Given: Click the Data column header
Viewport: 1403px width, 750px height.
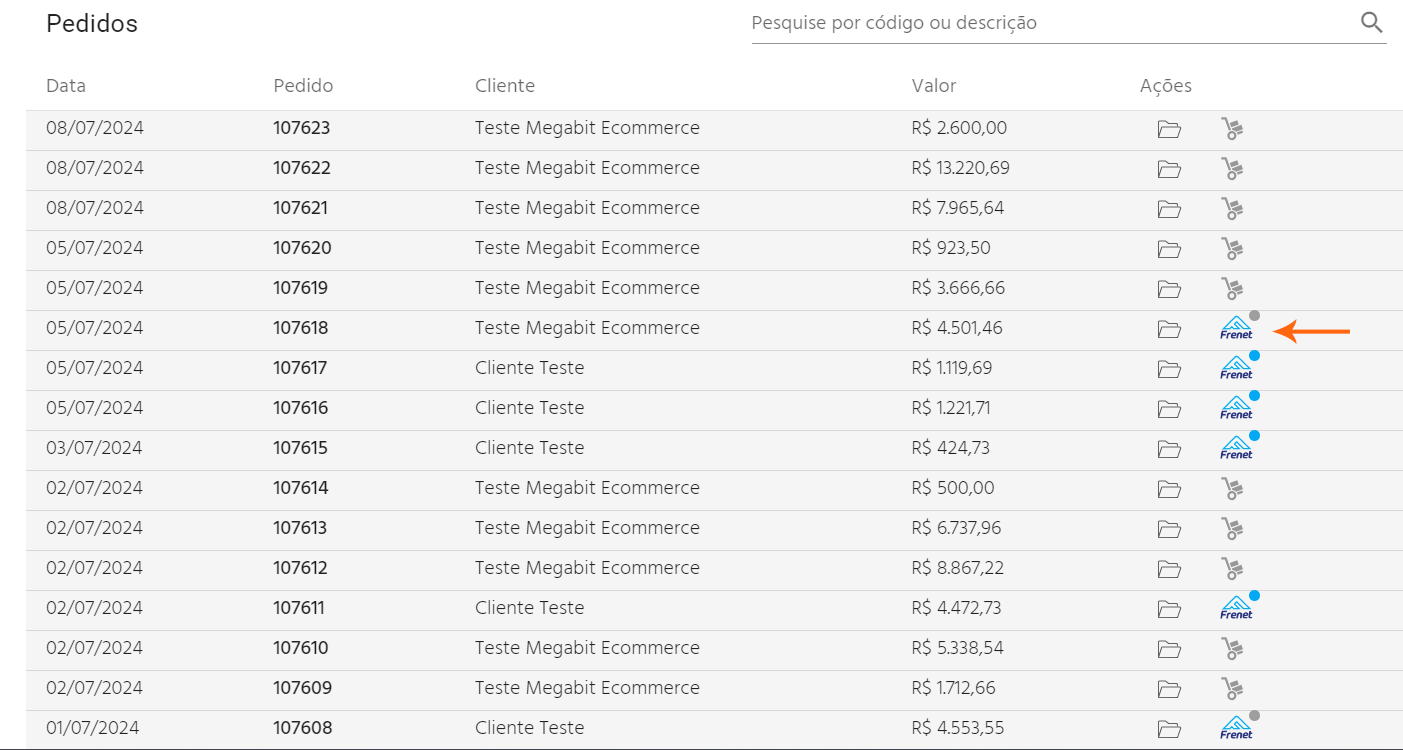Looking at the screenshot, I should coord(66,86).
